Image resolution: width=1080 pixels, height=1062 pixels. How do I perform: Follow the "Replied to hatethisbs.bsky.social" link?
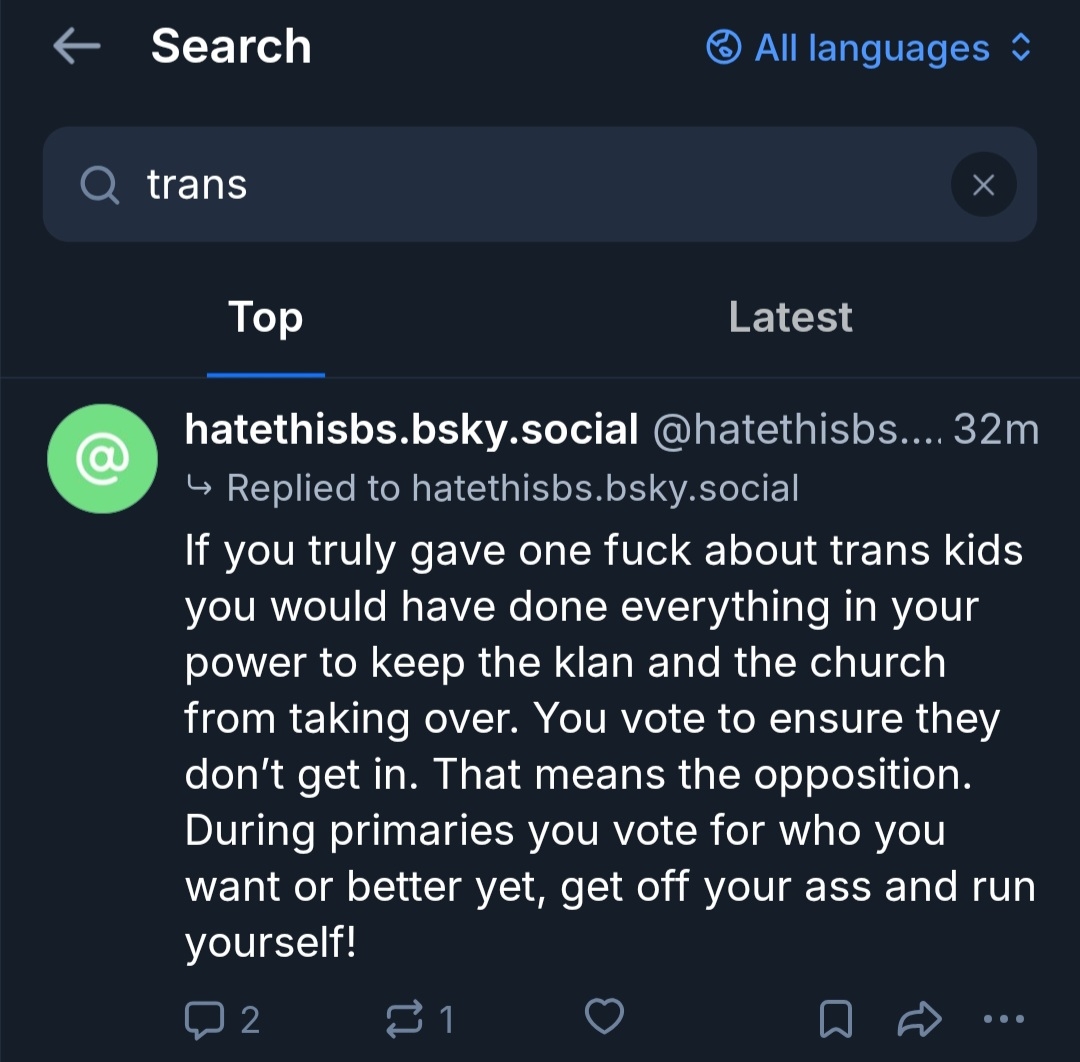pos(512,488)
